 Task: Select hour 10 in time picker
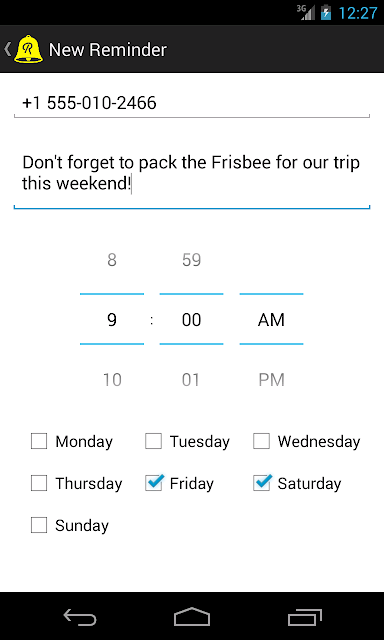pyautogui.click(x=112, y=380)
